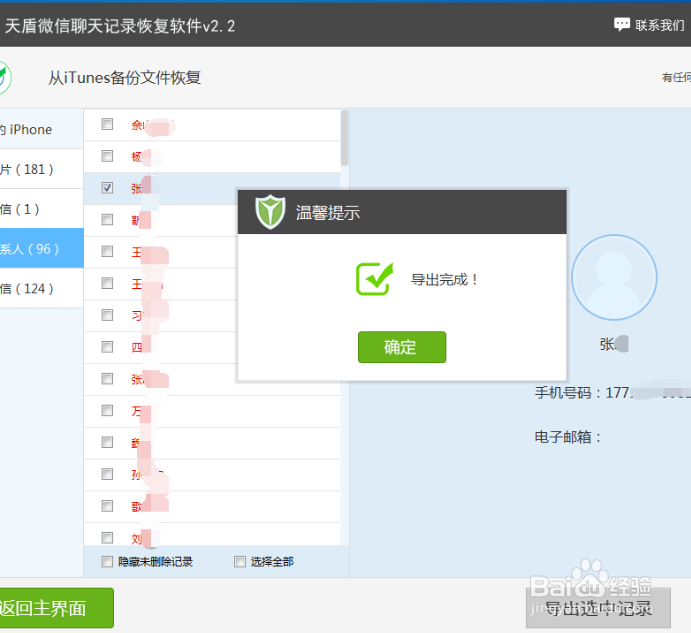Open the sidebar tab showing (1)

[x=41, y=209]
